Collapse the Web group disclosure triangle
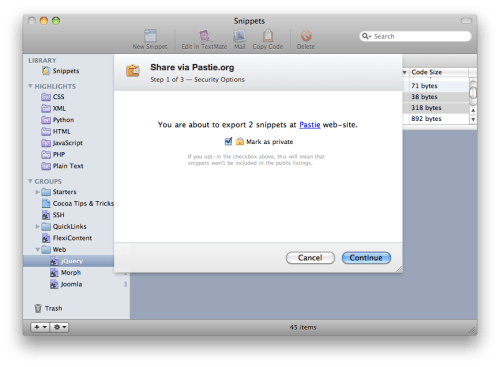The width and height of the screenshot is (500, 367). click(x=37, y=250)
